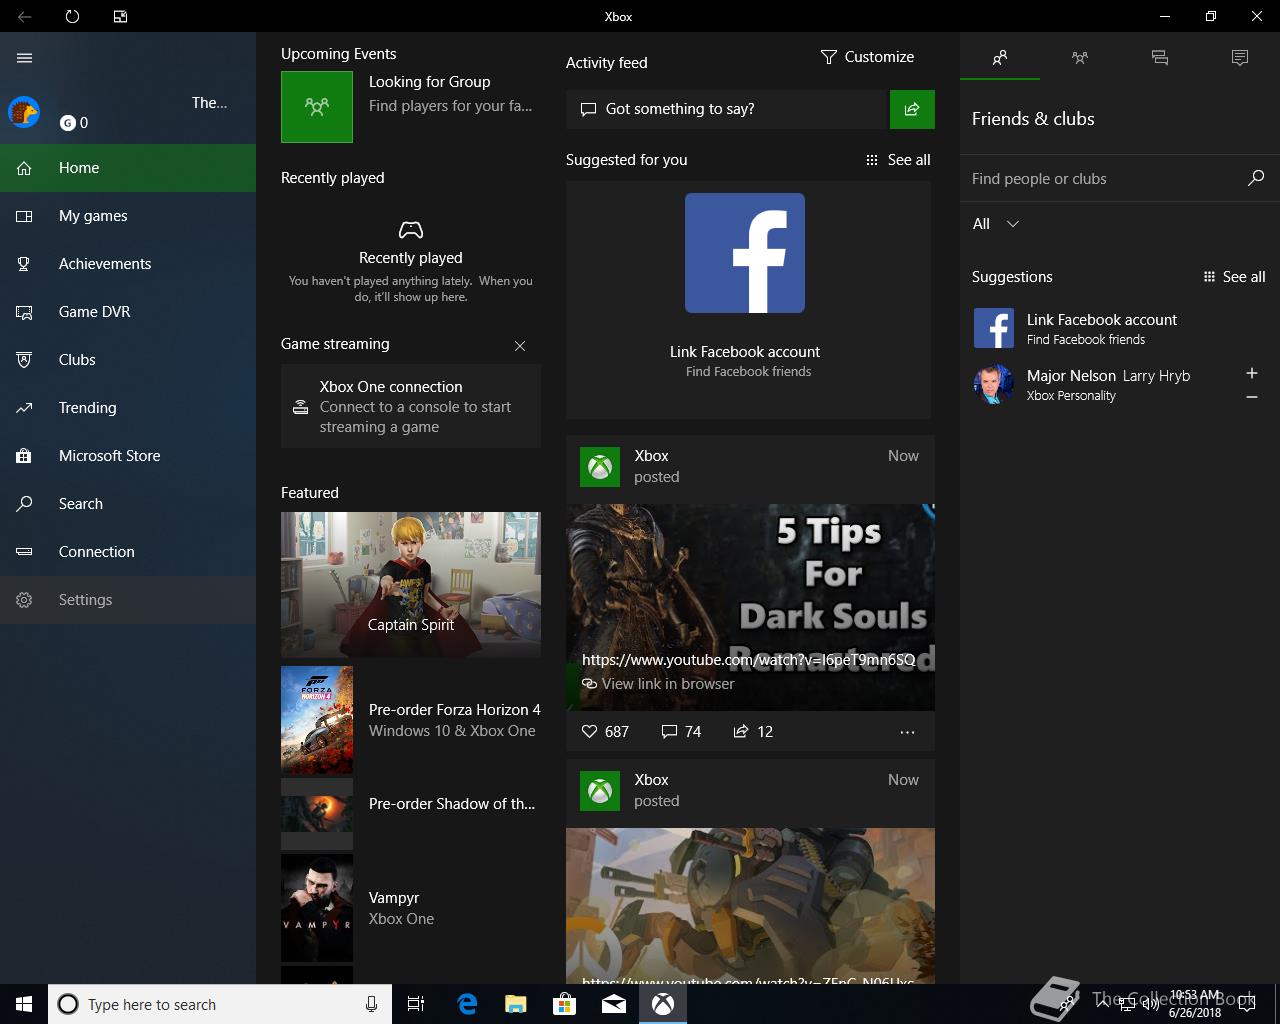Remove Major Nelson suggestion
This screenshot has height=1024, width=1280.
1252,397
